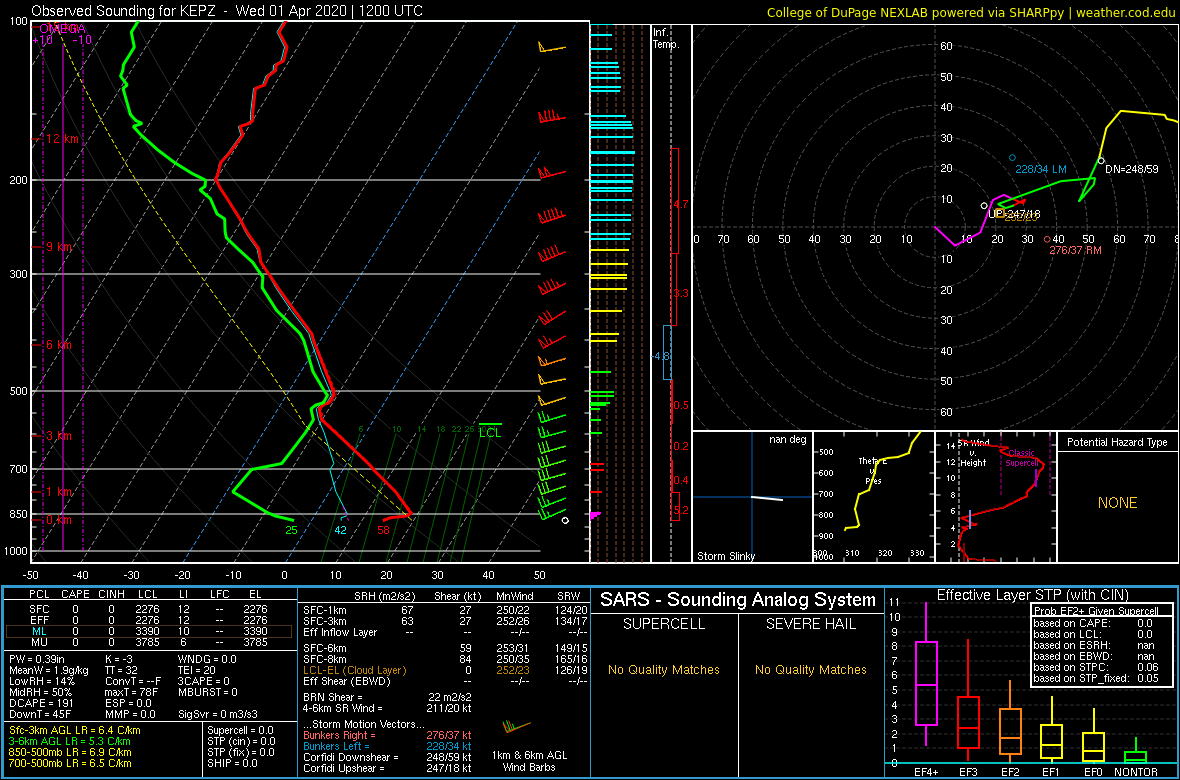Click the 'DN=248/59' hodograph label
Image resolution: width=1180 pixels, height=780 pixels.
1131,169
